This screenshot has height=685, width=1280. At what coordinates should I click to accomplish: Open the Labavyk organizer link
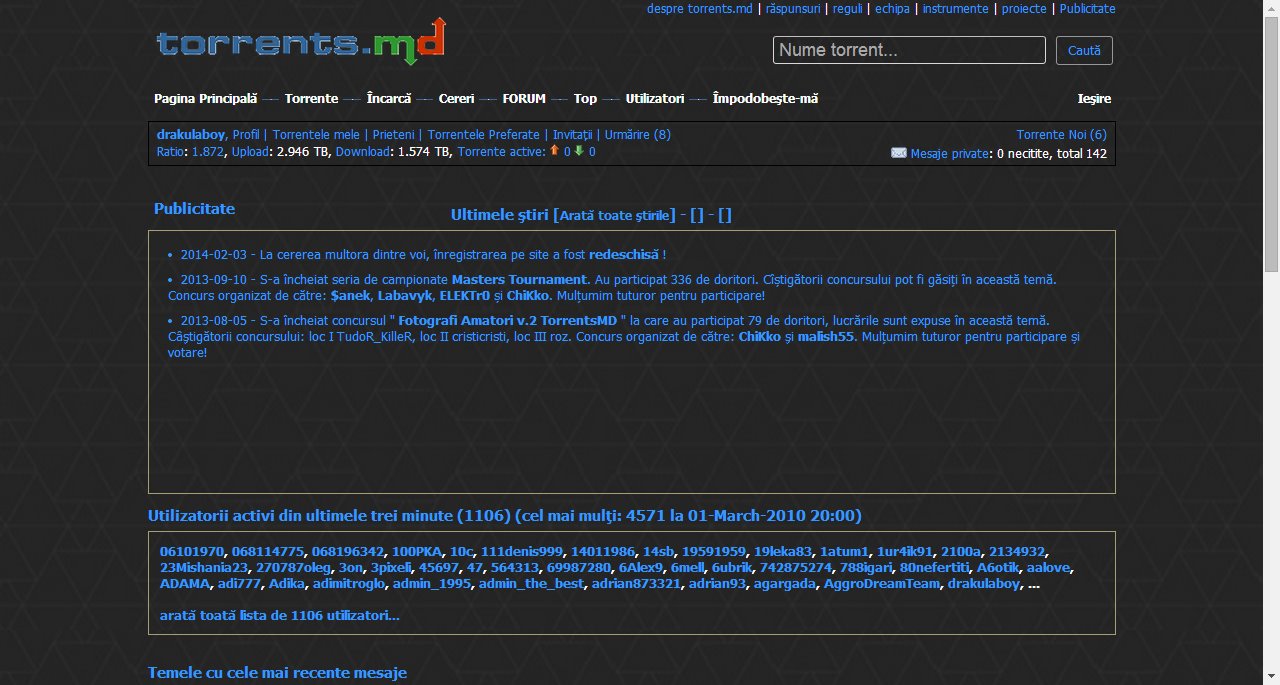[405, 296]
